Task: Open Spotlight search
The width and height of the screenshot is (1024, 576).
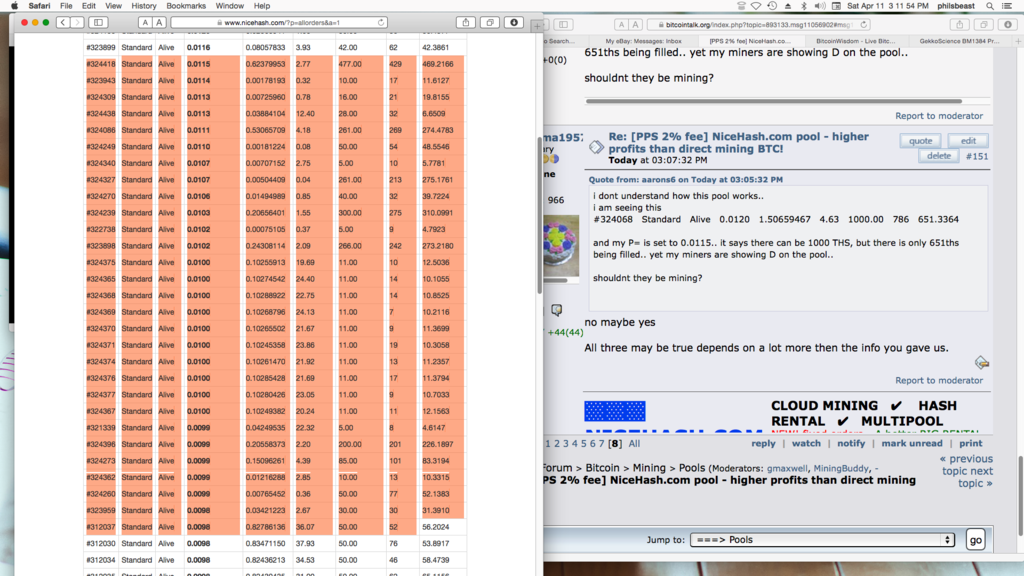Action: click(990, 6)
